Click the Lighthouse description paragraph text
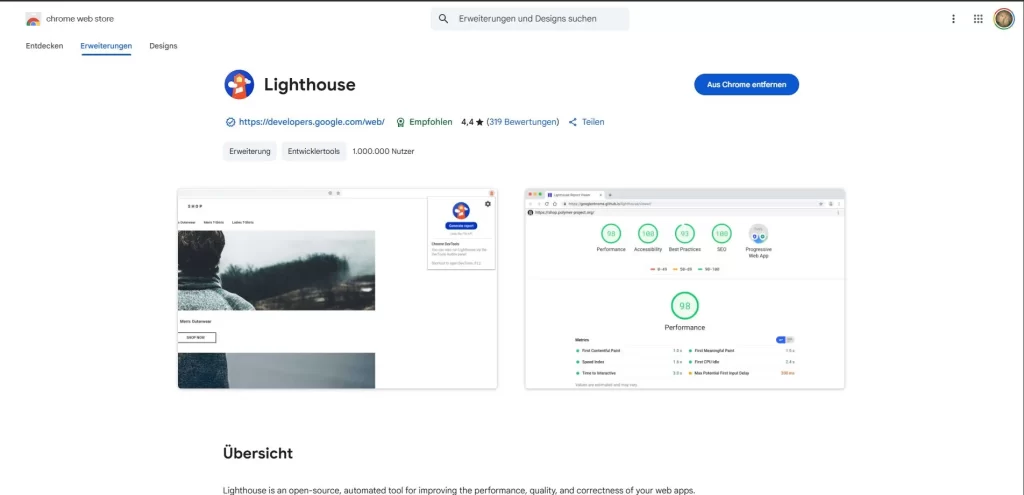The height and width of the screenshot is (495, 1024). [460, 490]
